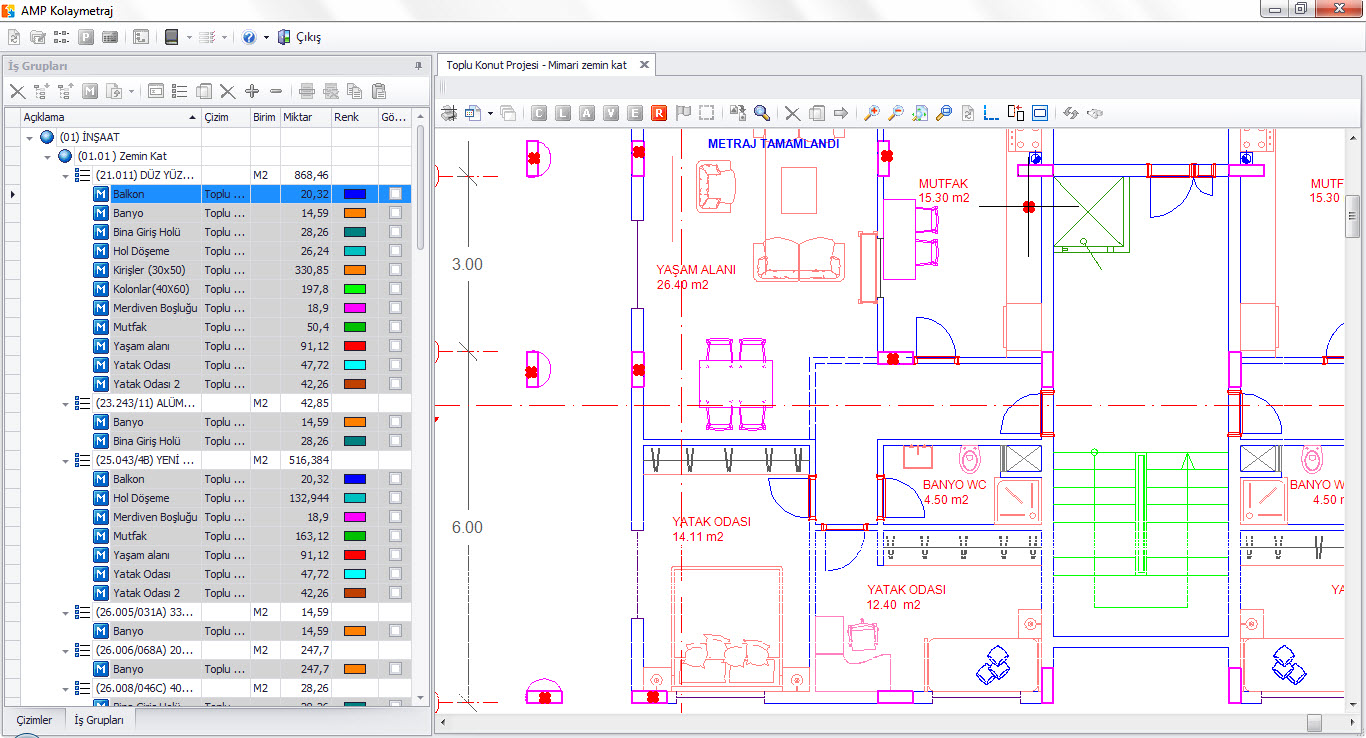Click the P icon in main toolbar
This screenshot has width=1366, height=738.
(86, 37)
